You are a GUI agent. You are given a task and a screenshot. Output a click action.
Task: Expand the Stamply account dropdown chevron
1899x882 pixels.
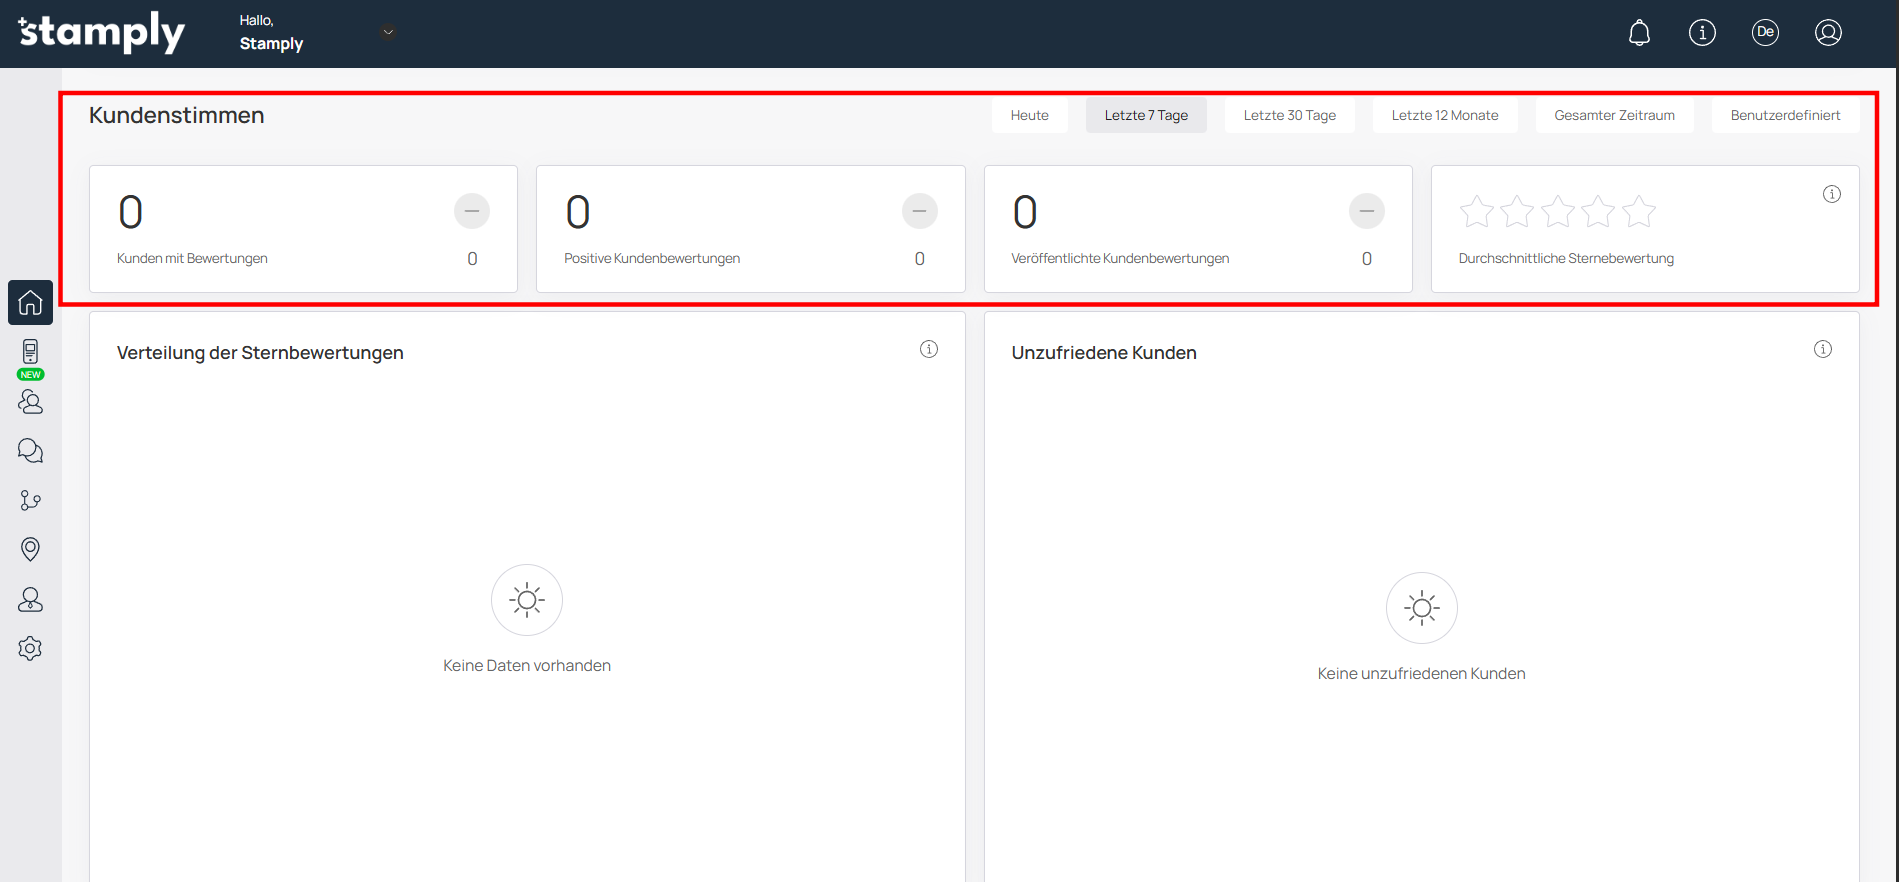[388, 32]
